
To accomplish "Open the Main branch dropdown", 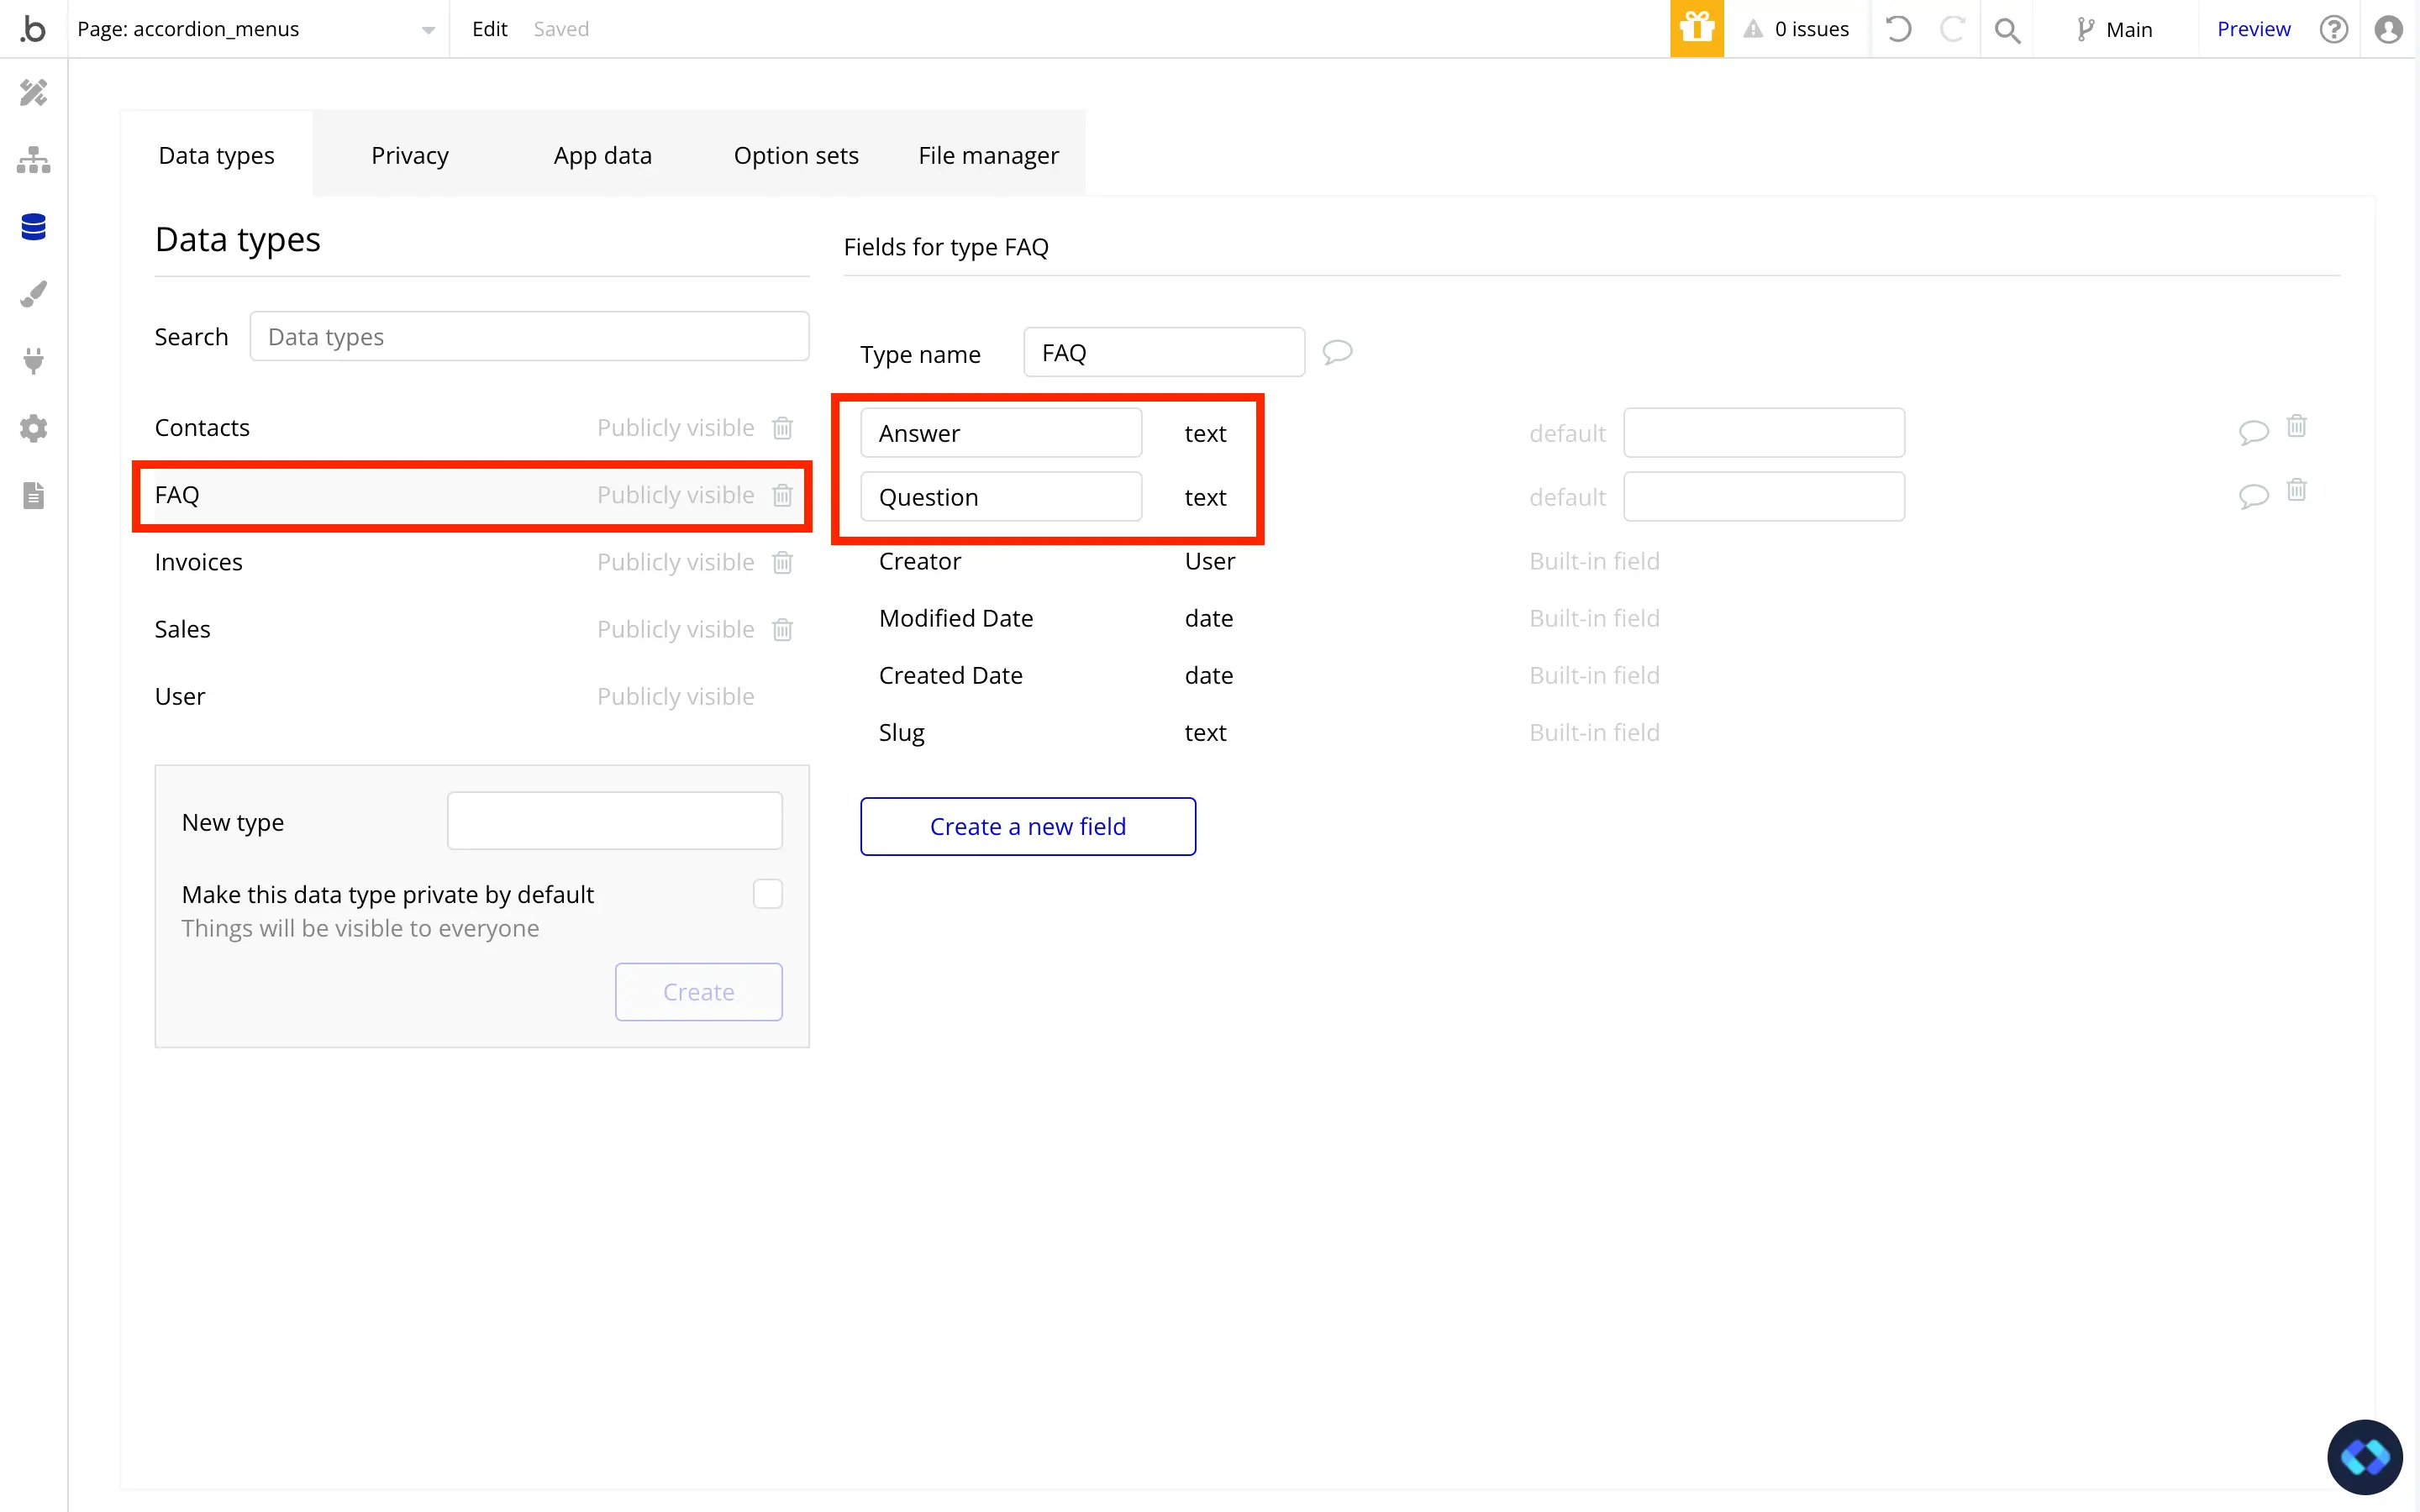I will 2115,29.
